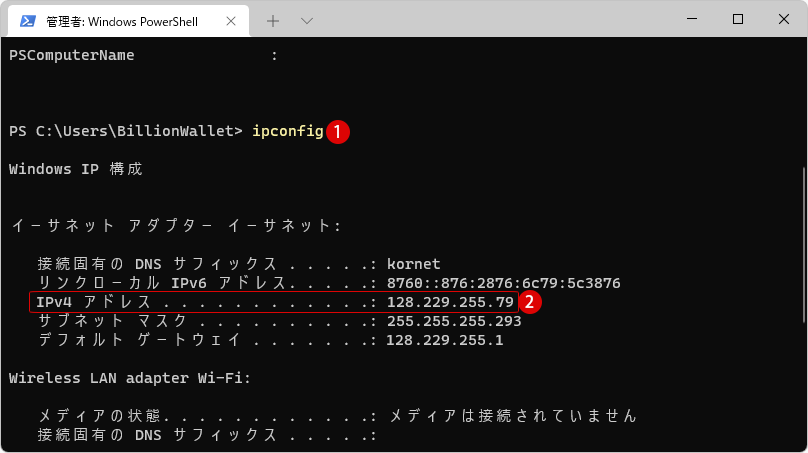The height and width of the screenshot is (453, 808).
Task: Close the Windows PowerShell tab
Action: [x=231, y=21]
